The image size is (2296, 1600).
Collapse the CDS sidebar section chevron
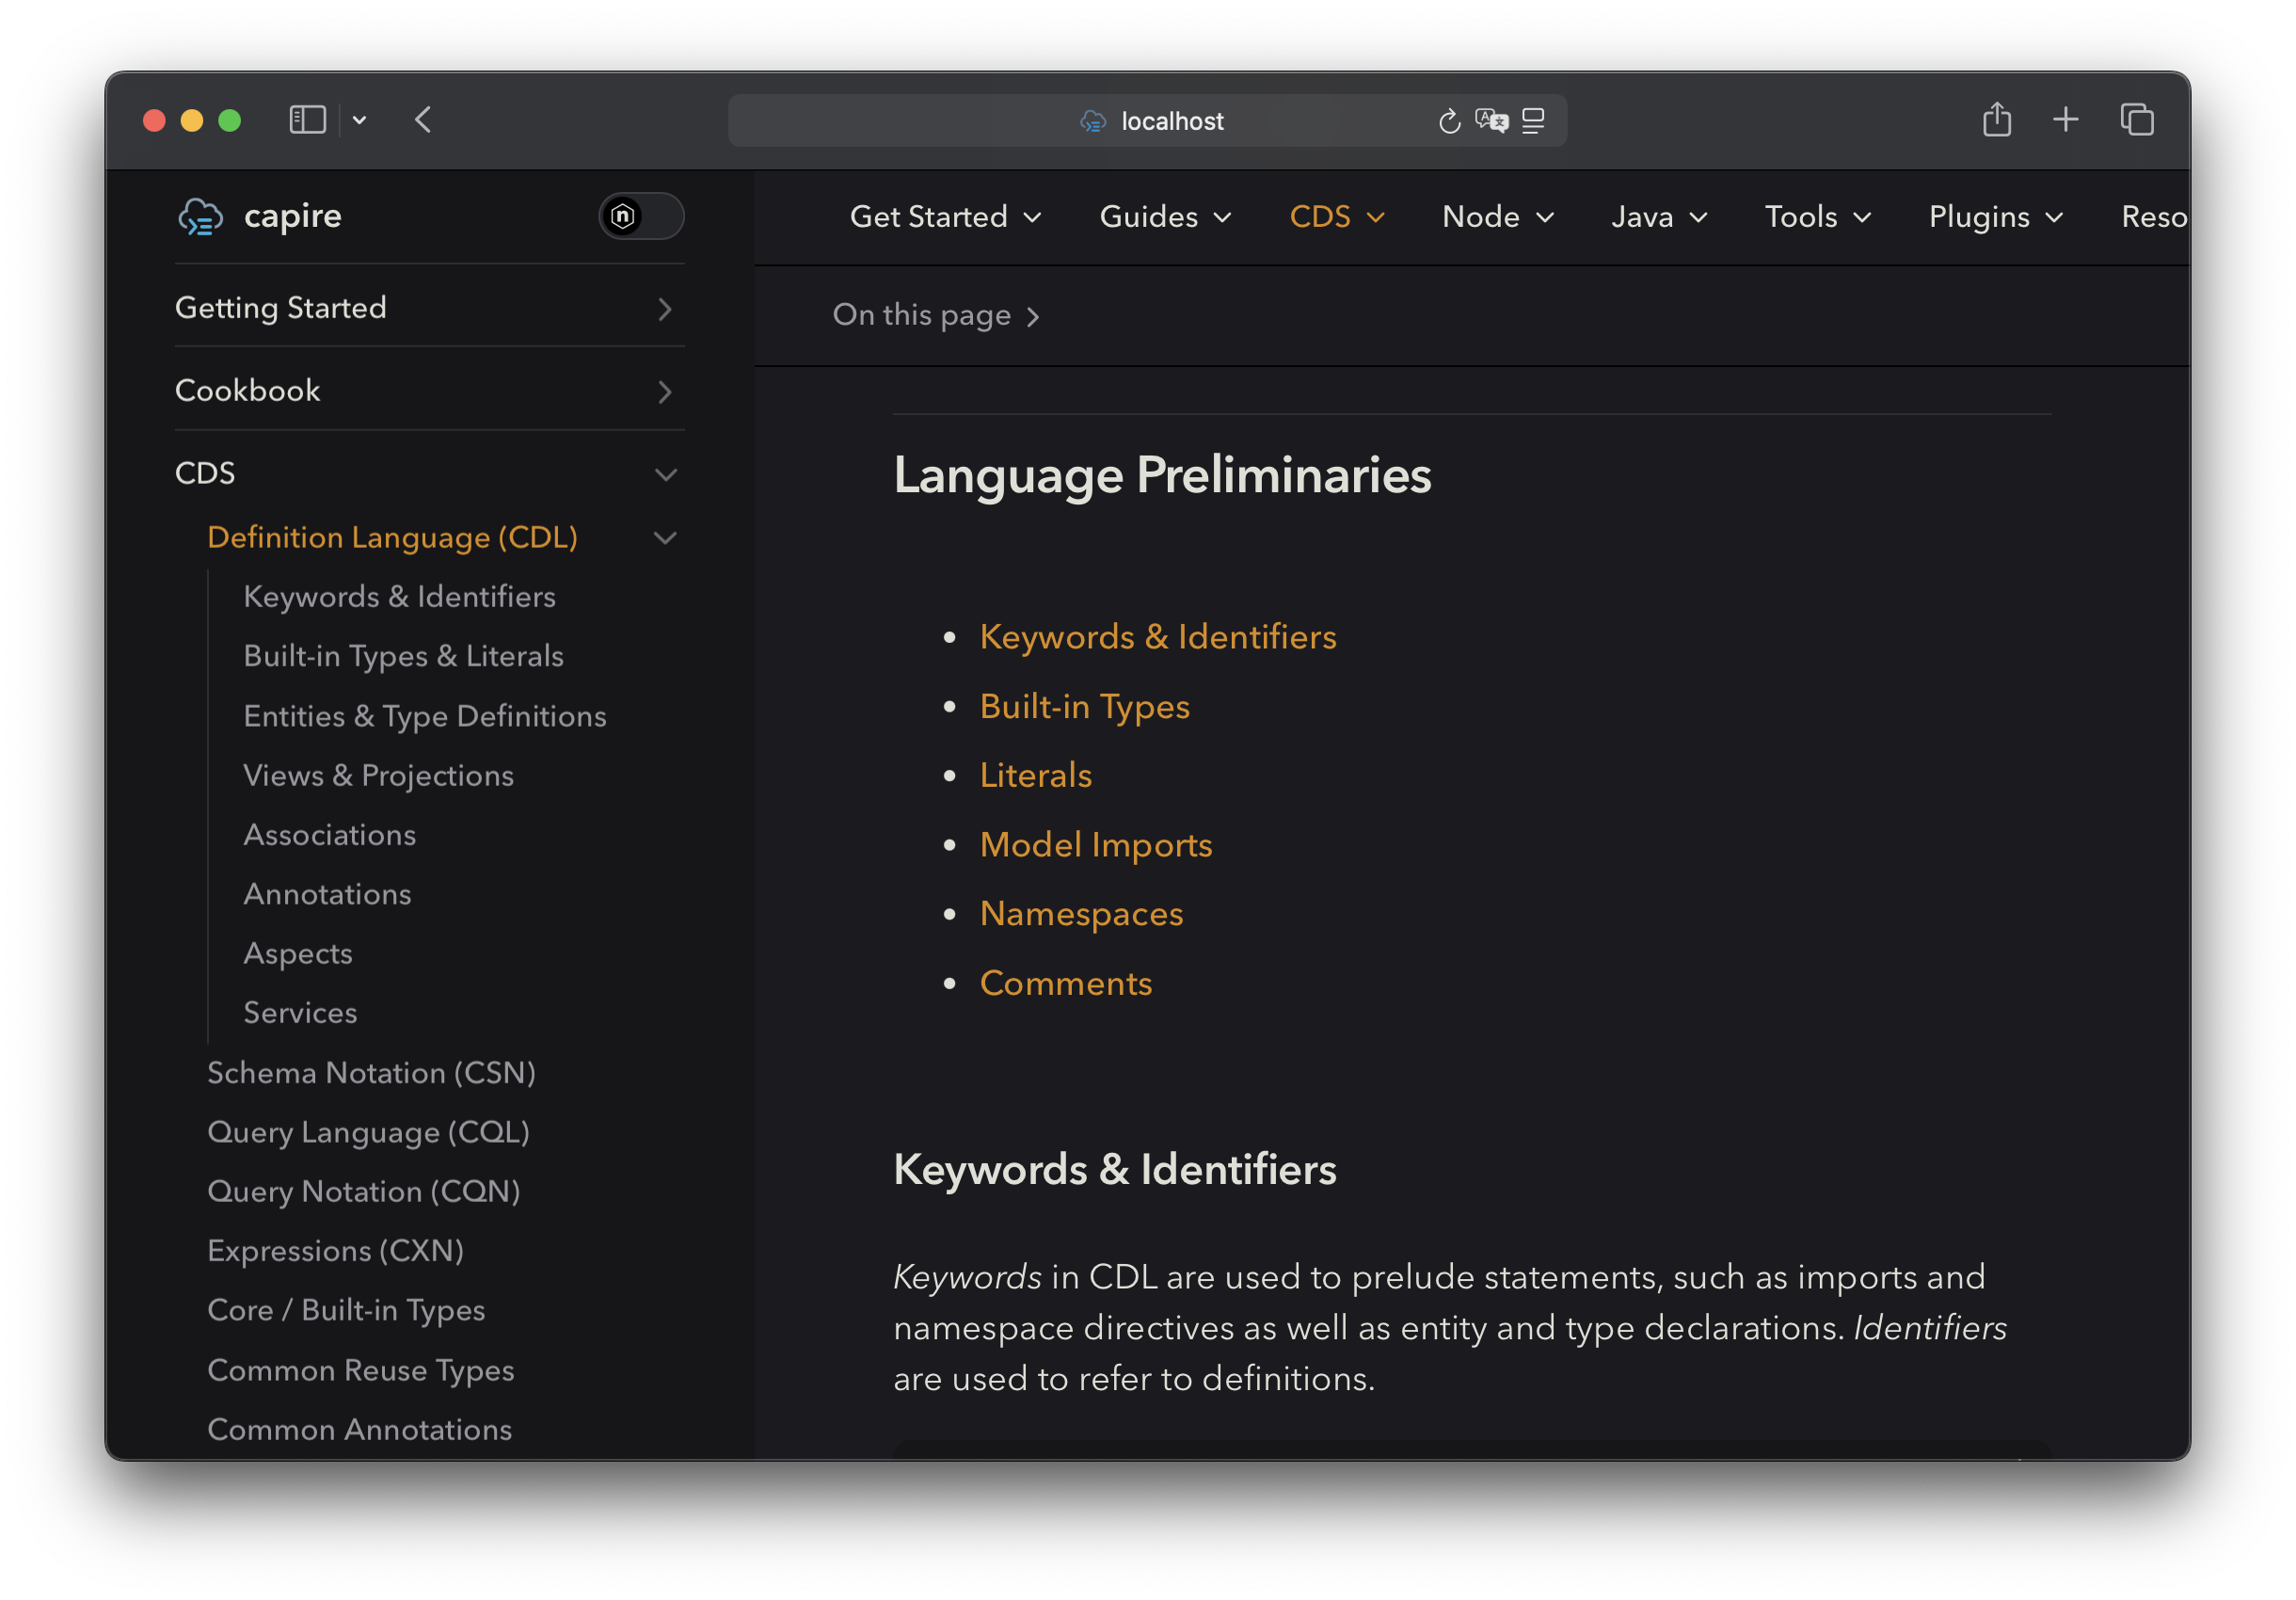[x=665, y=474]
